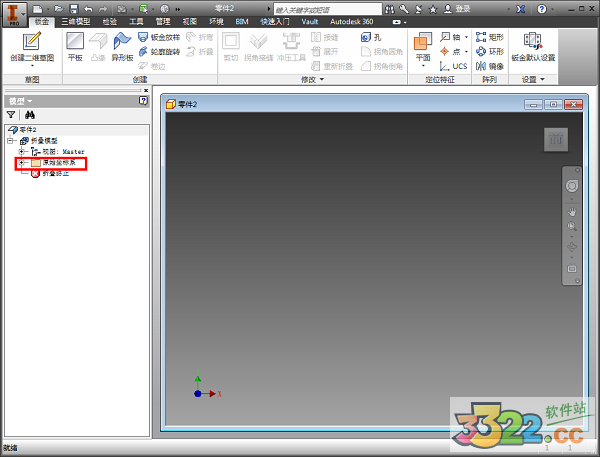Open the Work Plane (平面) dropdown arrow
Viewport: 600px width, 457px height.
[x=423, y=66]
